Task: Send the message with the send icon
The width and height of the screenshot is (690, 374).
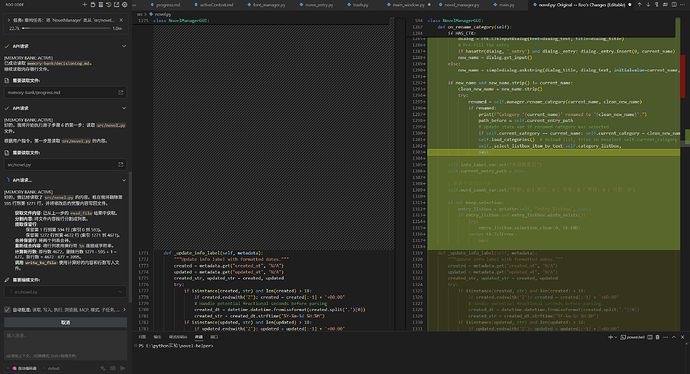Action: coord(122,368)
